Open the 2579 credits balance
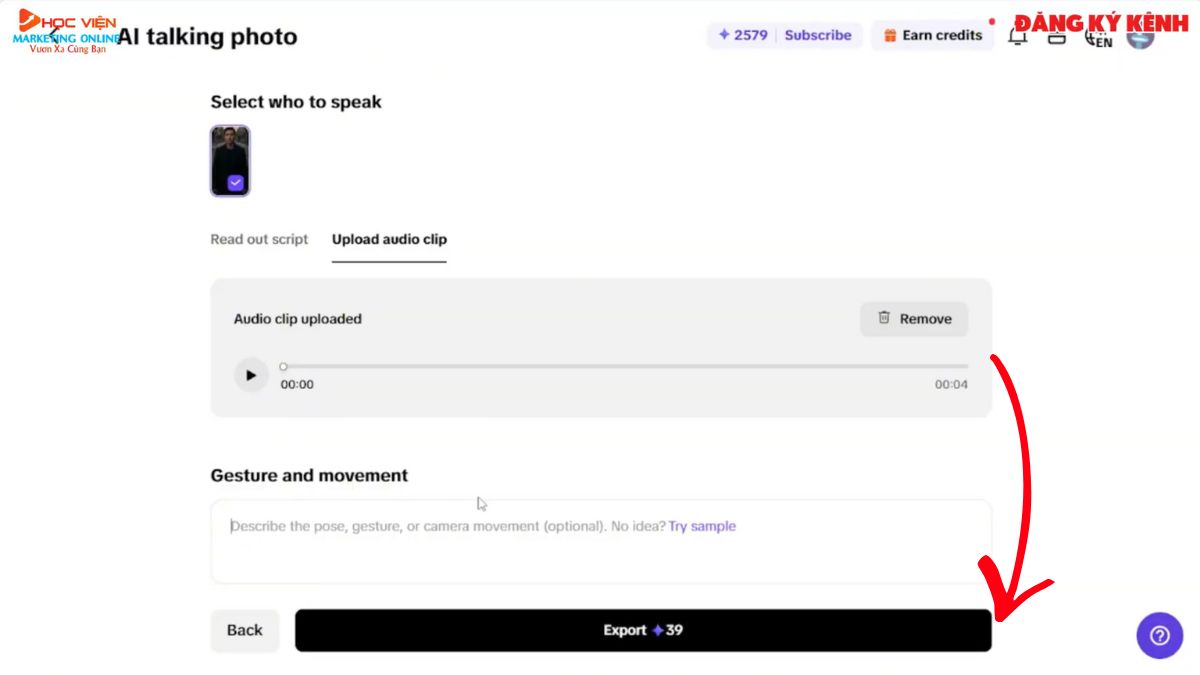 (743, 35)
